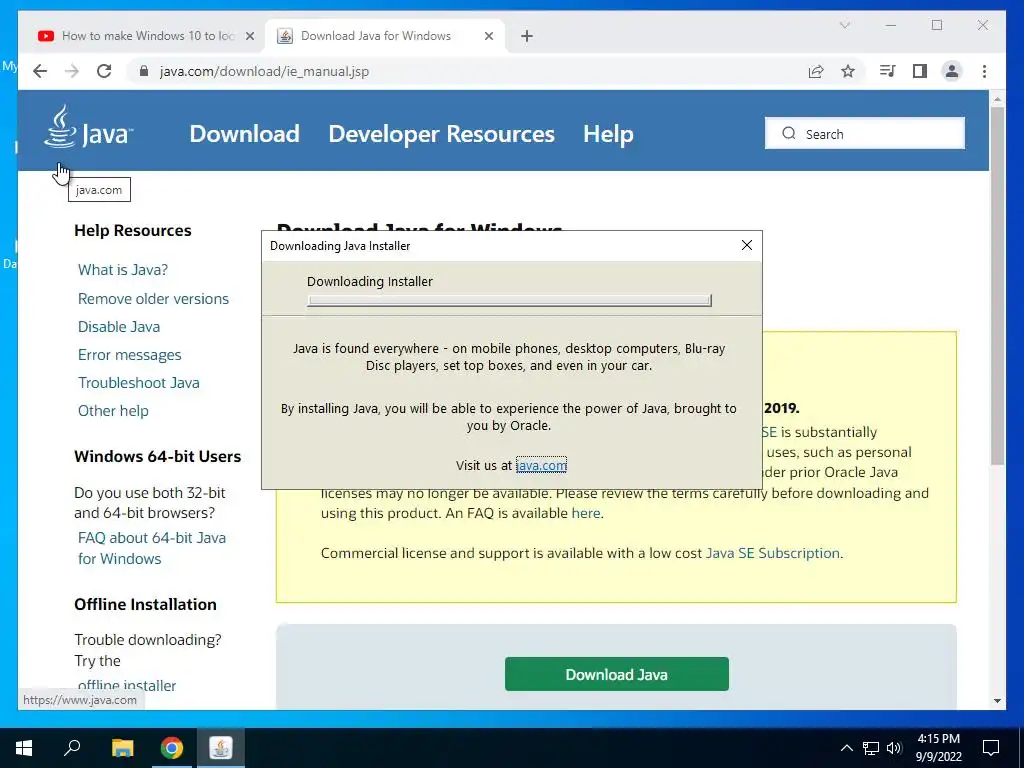
Task: Click the Downloading Installer progress bar
Action: coord(509,300)
